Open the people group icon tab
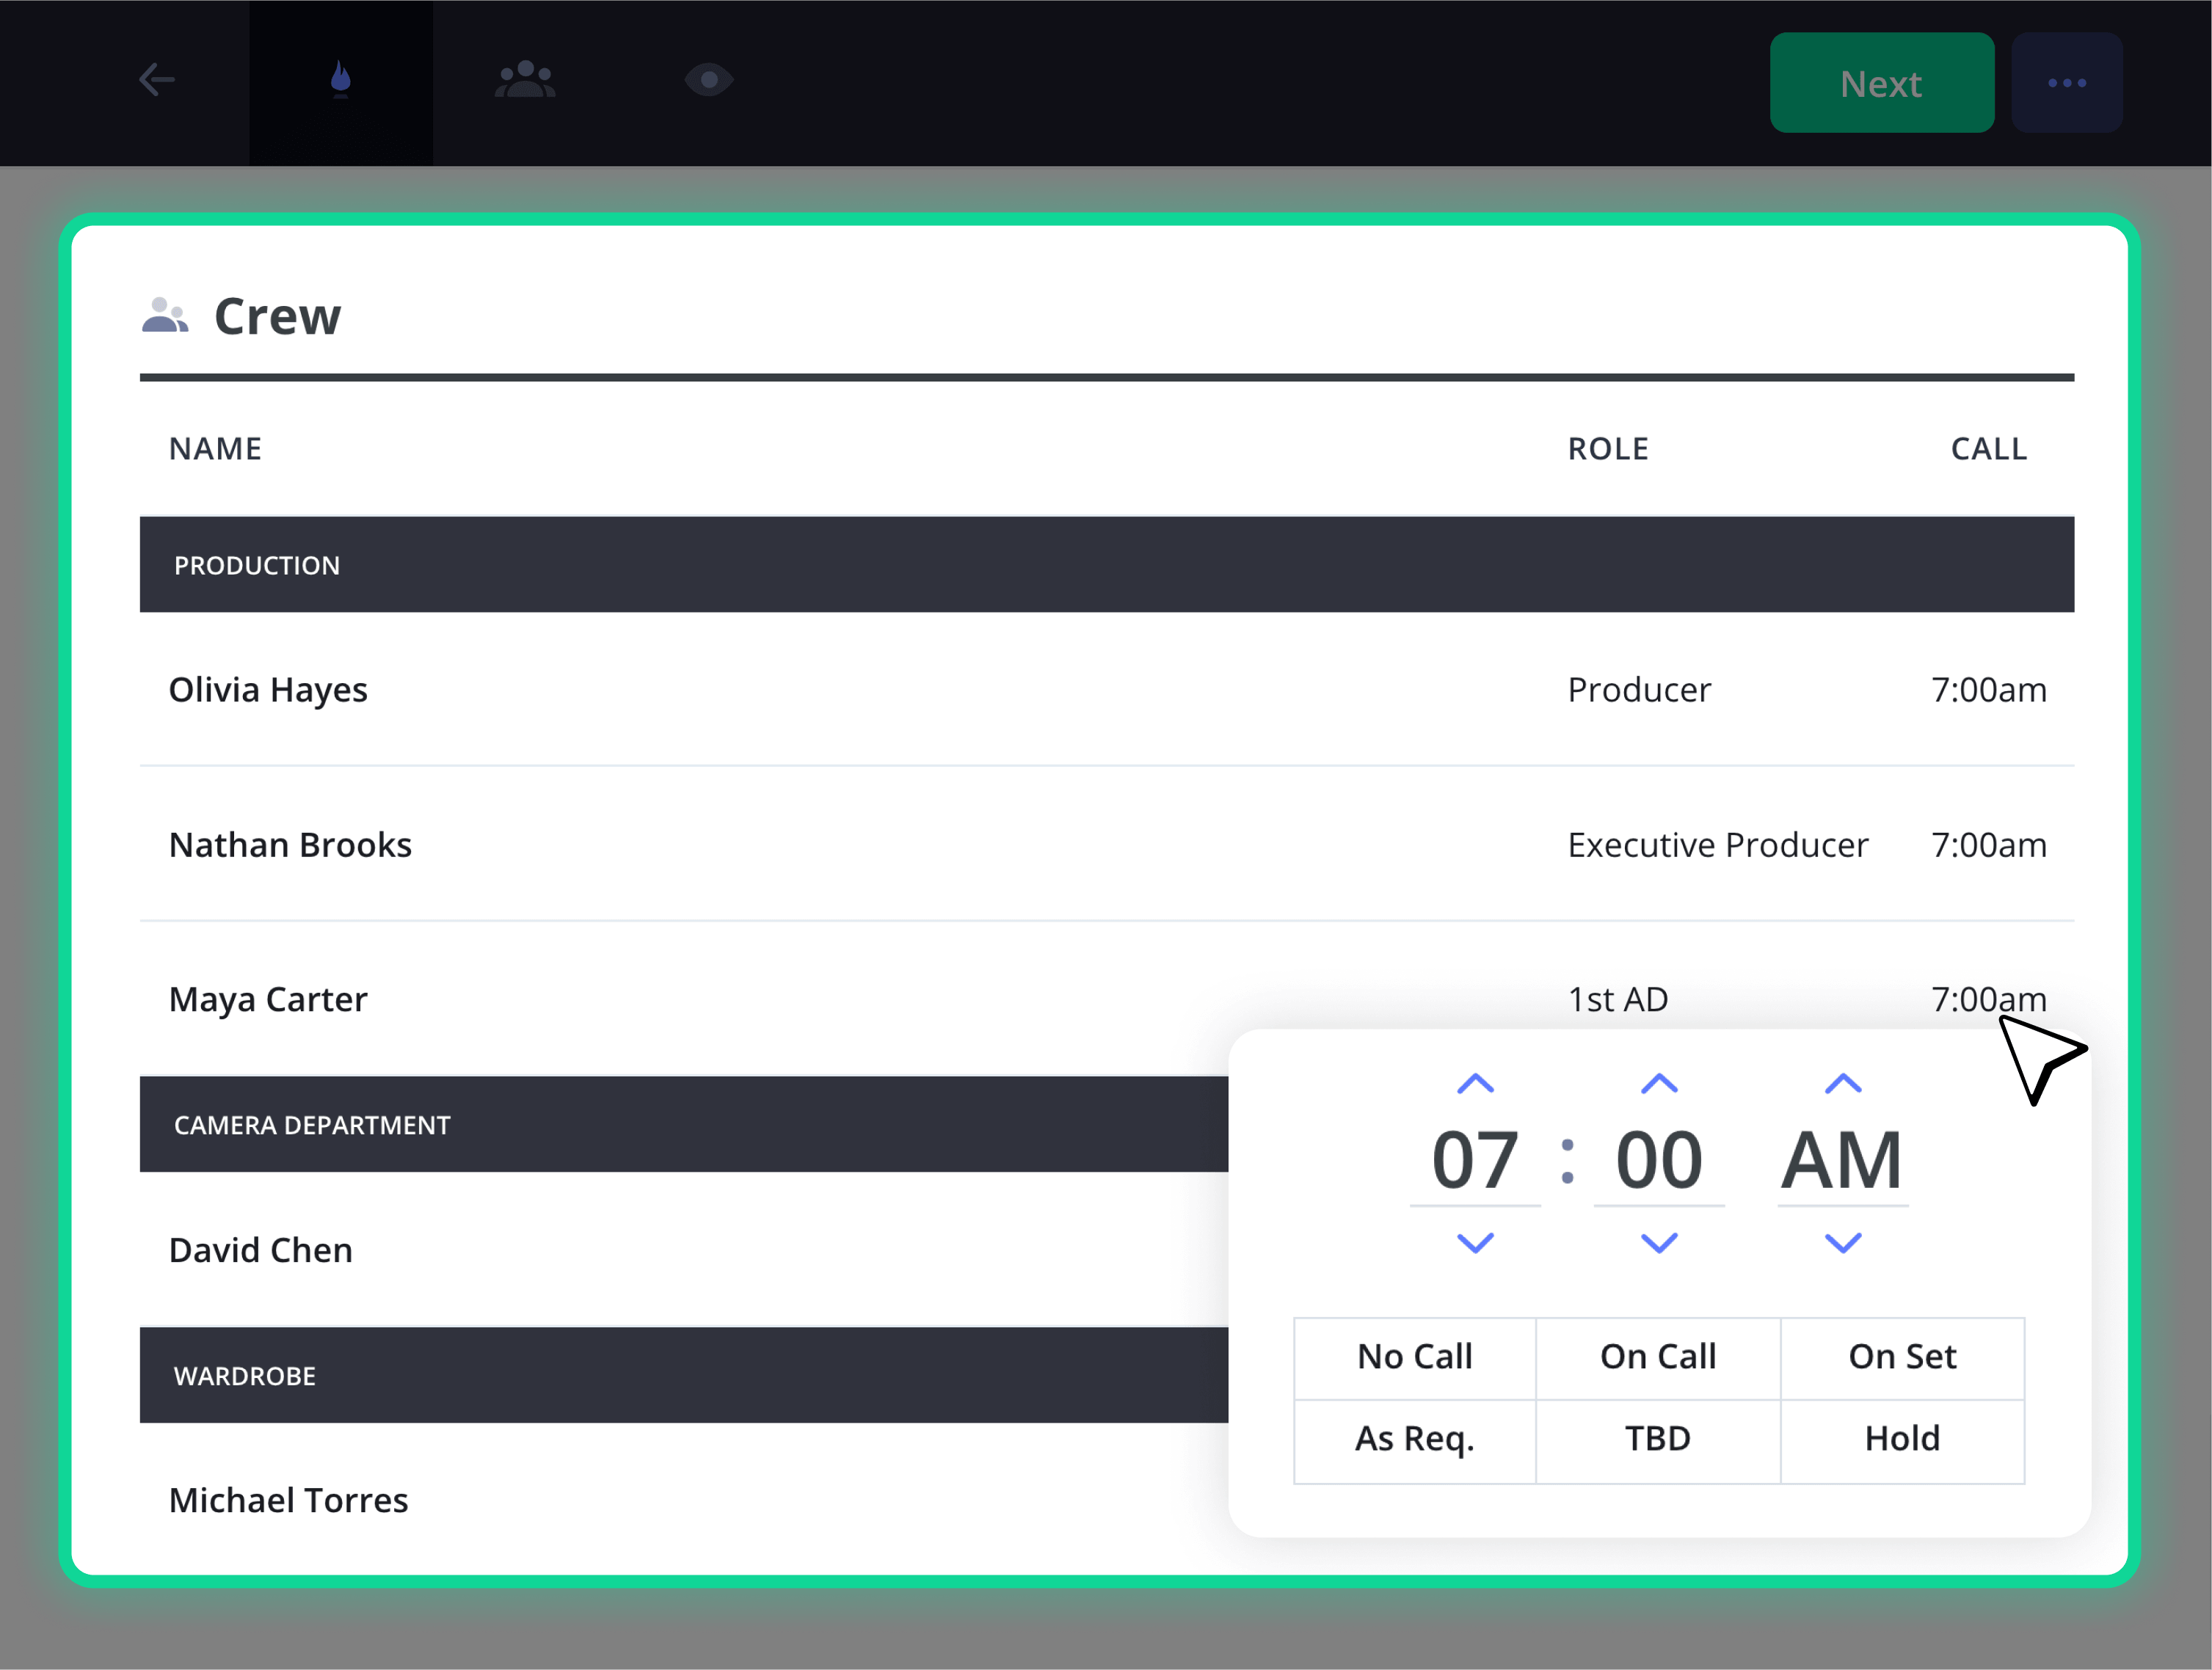 (x=525, y=79)
